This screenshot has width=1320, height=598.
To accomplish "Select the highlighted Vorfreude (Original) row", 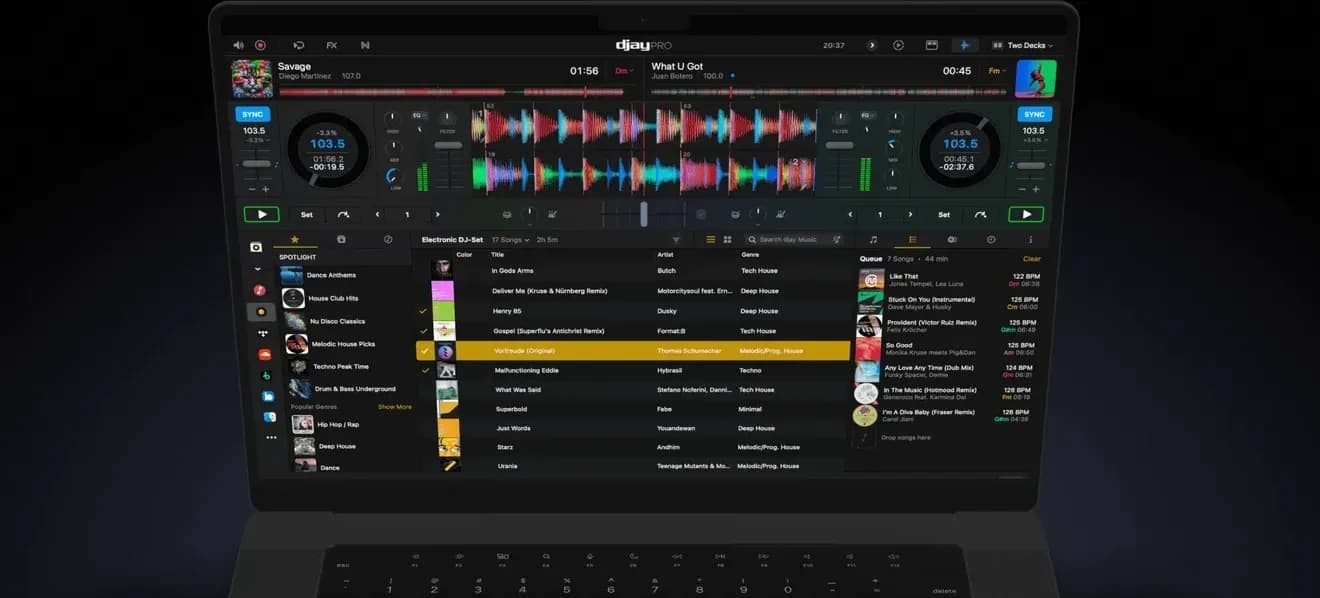I will coord(634,351).
